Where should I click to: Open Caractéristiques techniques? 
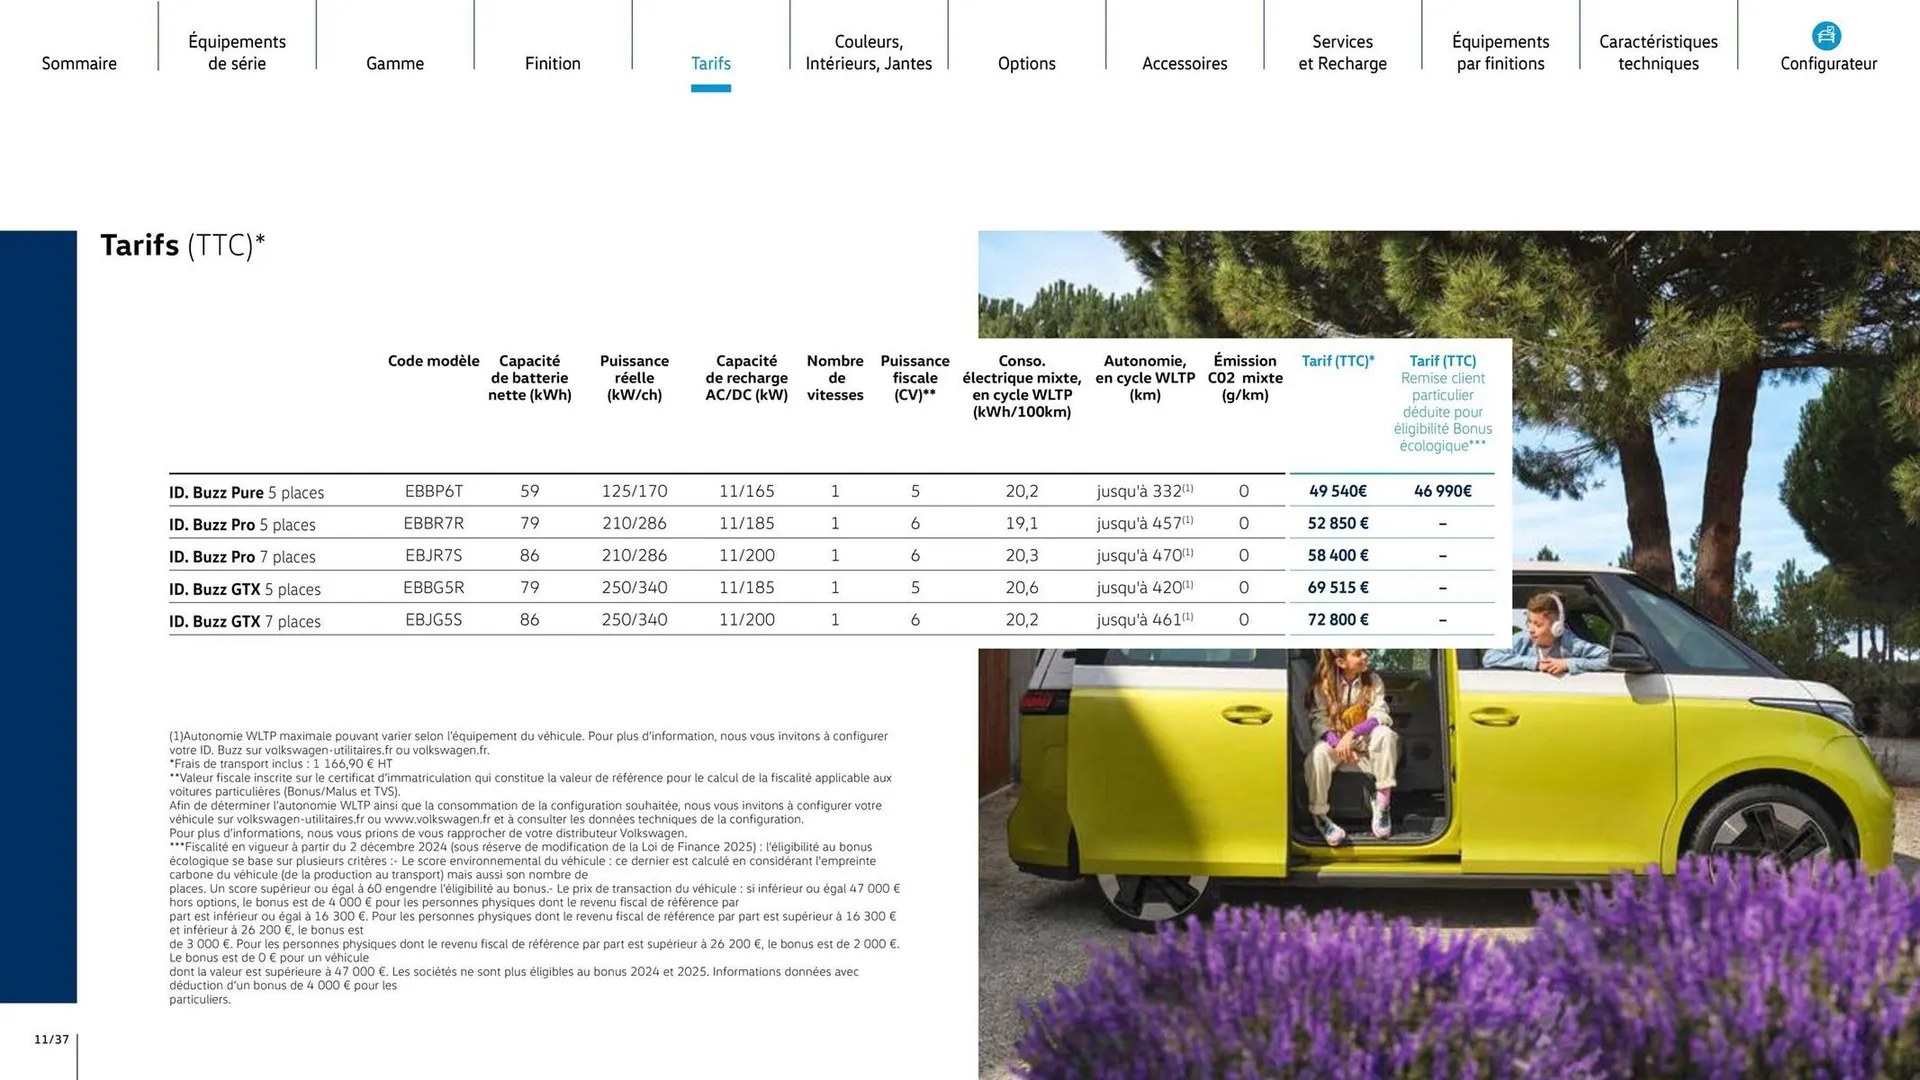pyautogui.click(x=1658, y=52)
